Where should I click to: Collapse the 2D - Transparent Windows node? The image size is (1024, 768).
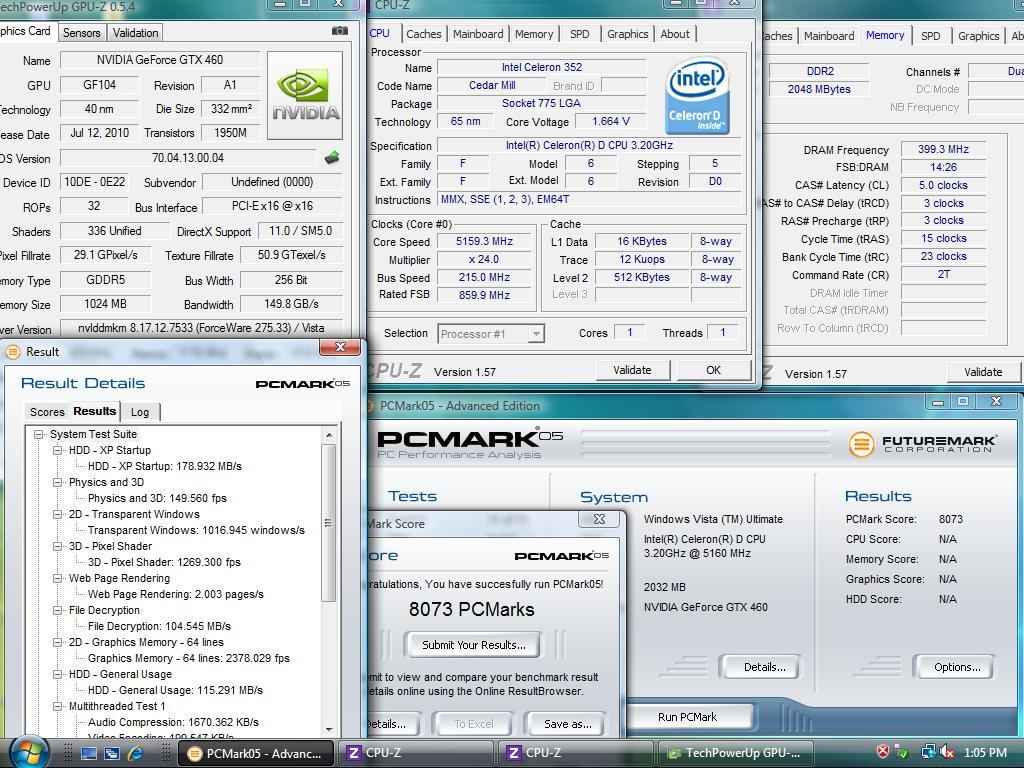point(58,515)
